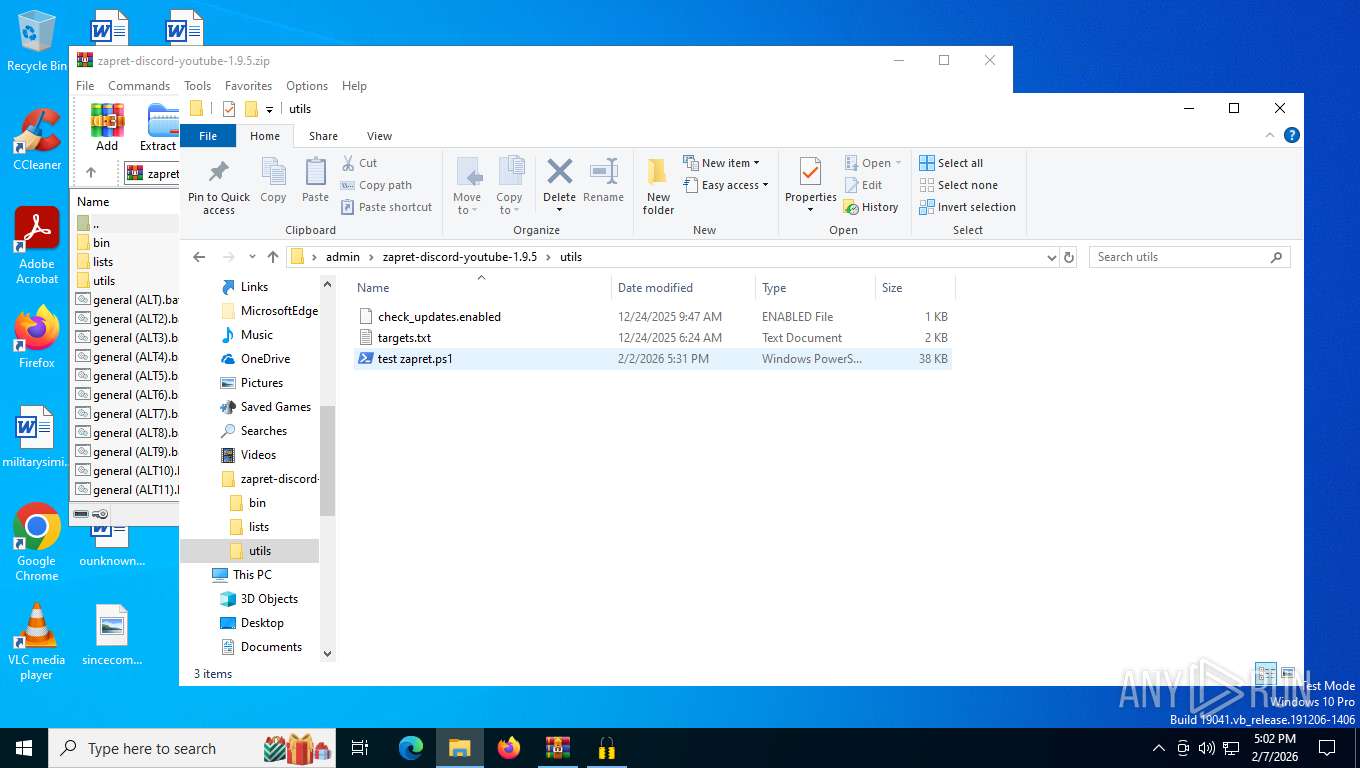The height and width of the screenshot is (768, 1360).
Task: Switch to the Share ribbon tab
Action: click(x=323, y=136)
